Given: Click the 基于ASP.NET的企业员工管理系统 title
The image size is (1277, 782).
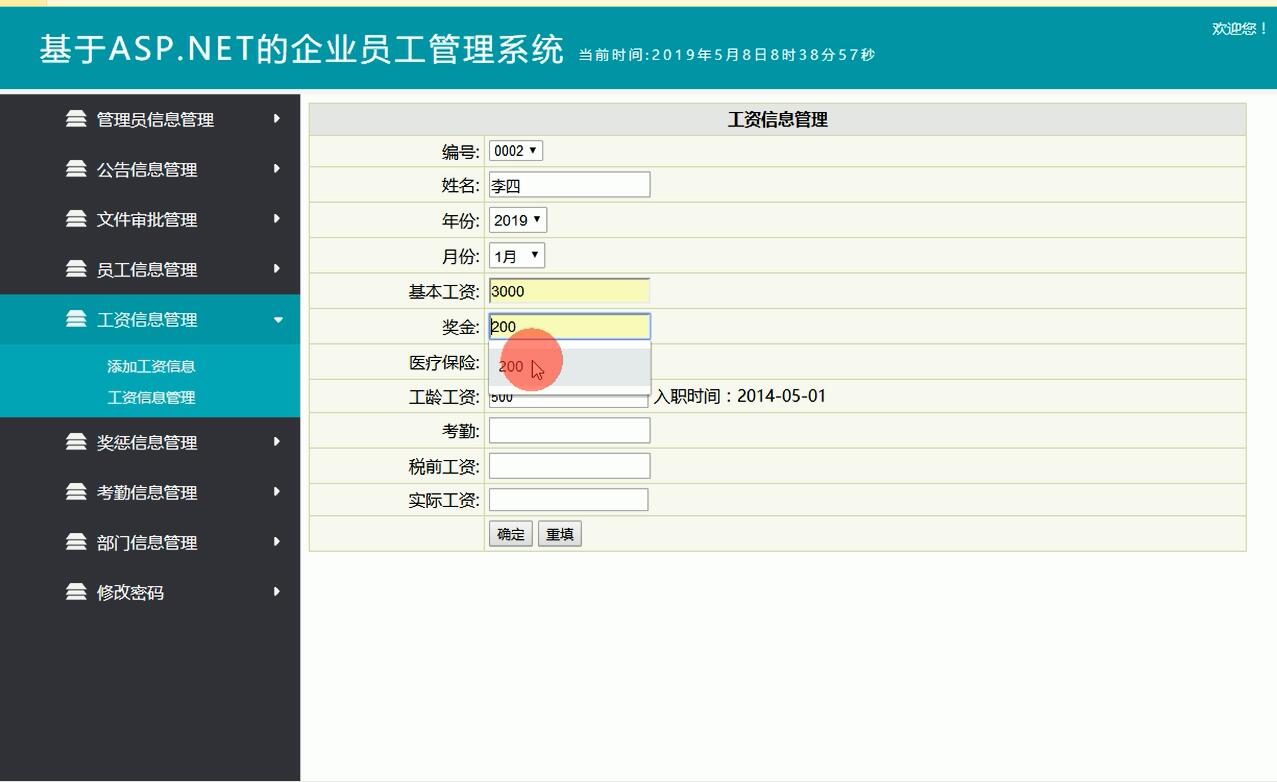Looking at the screenshot, I should point(302,49).
